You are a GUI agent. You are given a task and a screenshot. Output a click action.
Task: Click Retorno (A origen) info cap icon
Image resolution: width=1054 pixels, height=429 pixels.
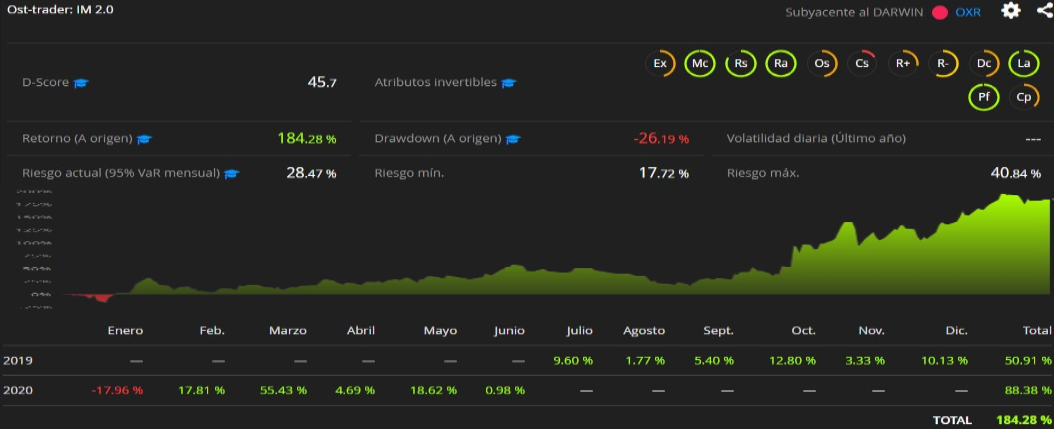pos(144,139)
